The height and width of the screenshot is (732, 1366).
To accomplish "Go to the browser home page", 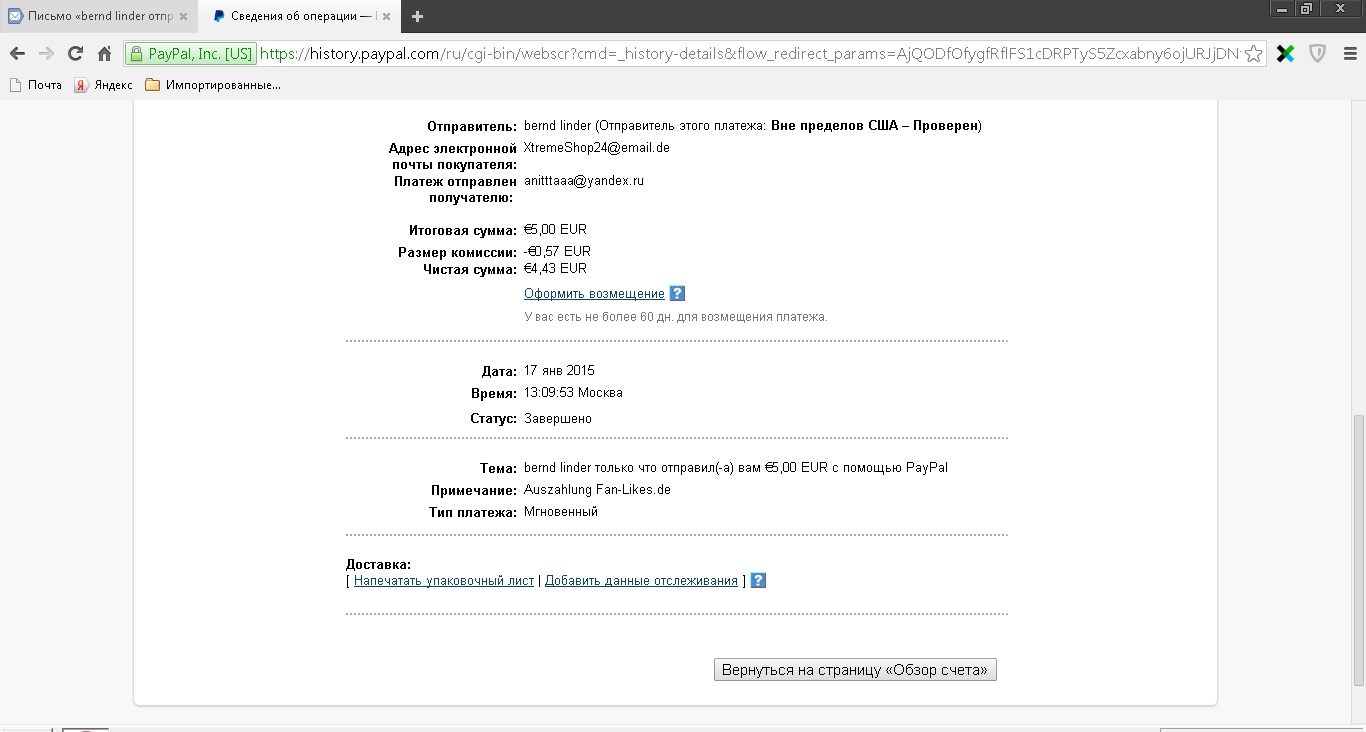I will (104, 54).
